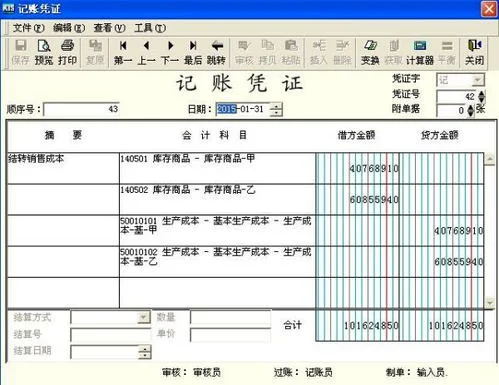Click the Jump (跳转) toolbar icon
The width and height of the screenshot is (499, 385).
[x=216, y=53]
